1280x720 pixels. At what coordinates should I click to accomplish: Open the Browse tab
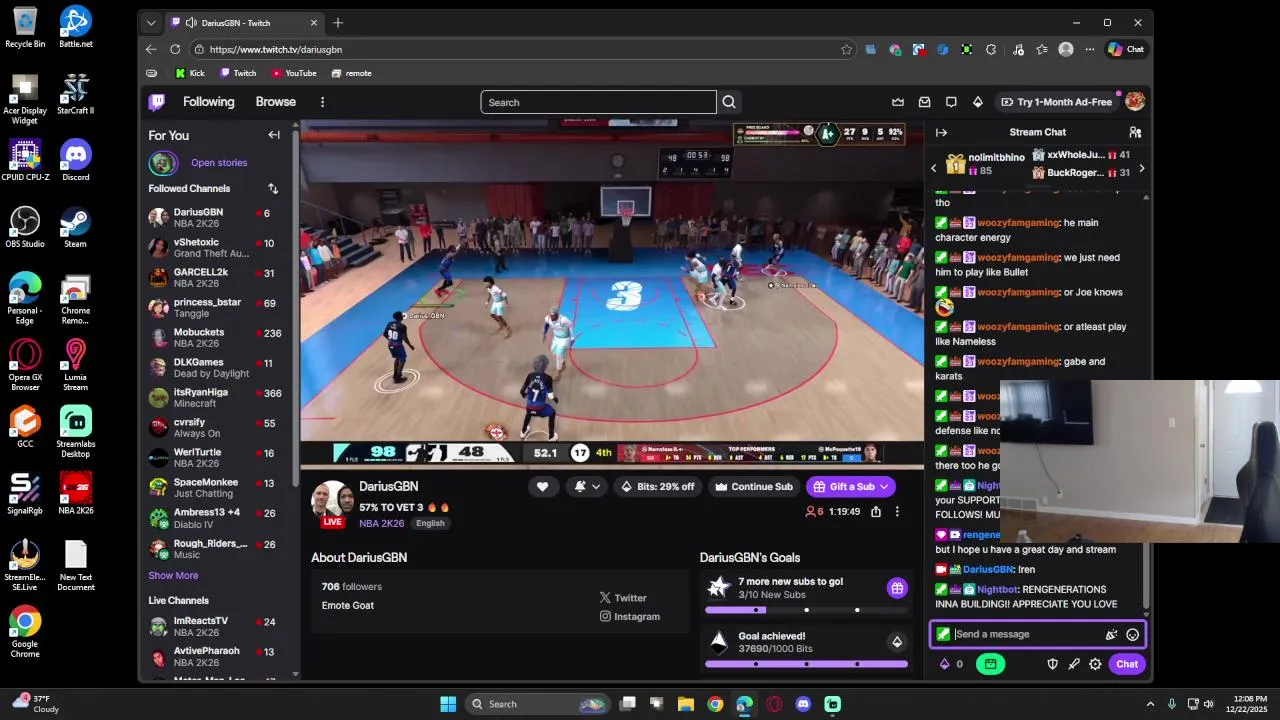tap(275, 102)
